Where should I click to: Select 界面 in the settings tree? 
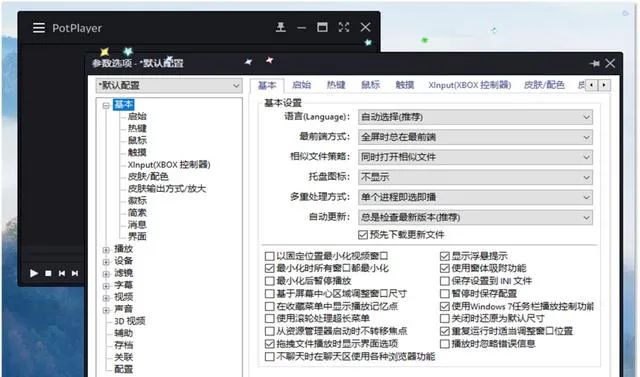pos(137,236)
